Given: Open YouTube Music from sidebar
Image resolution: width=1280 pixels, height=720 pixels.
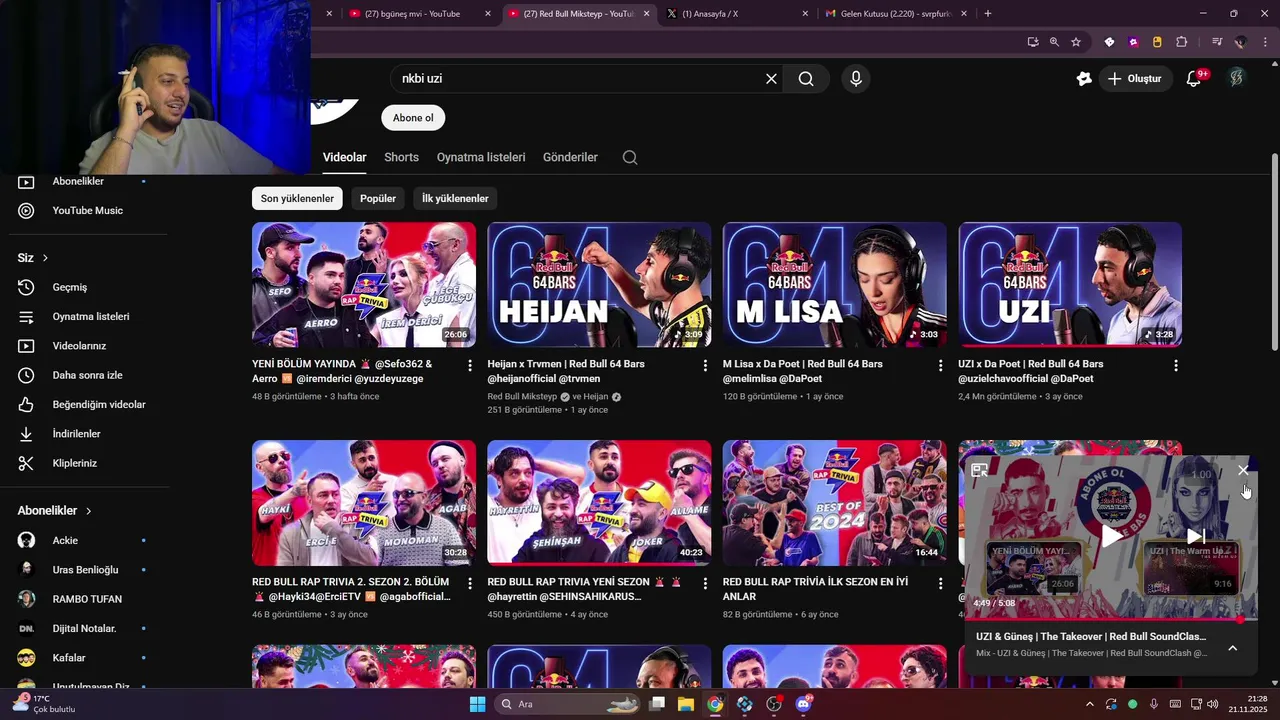Looking at the screenshot, I should tap(88, 211).
